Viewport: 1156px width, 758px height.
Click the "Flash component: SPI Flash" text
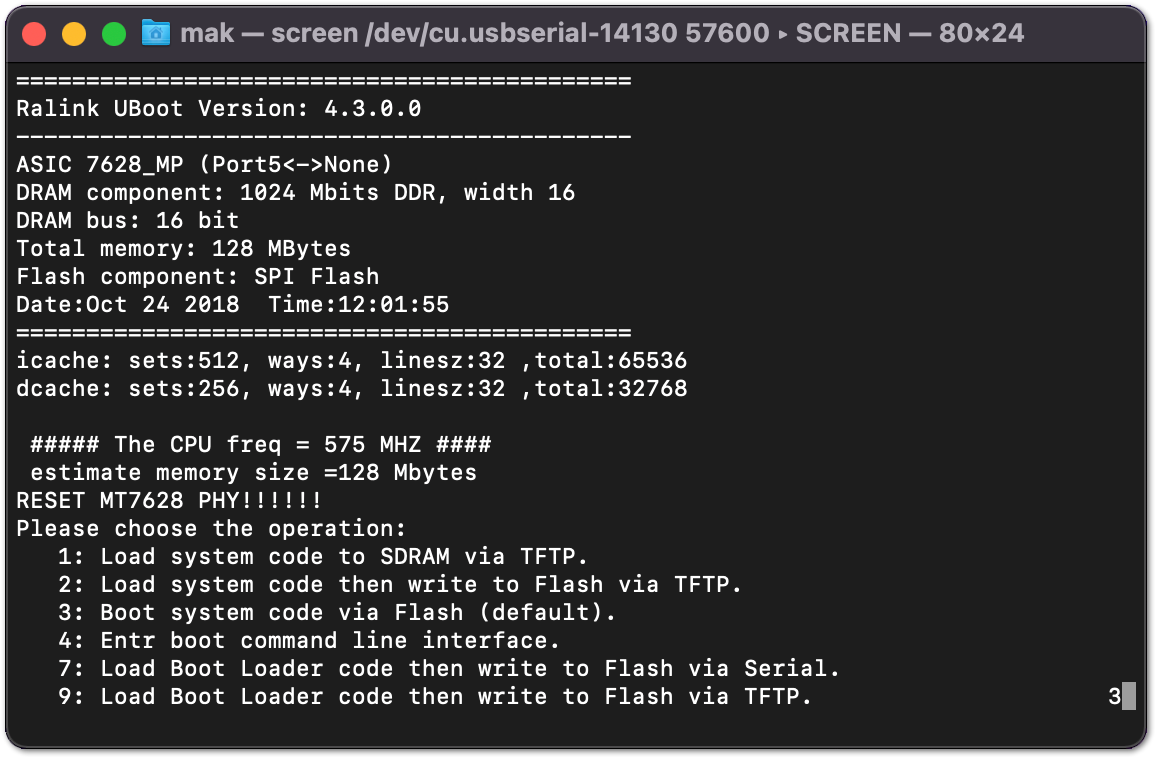pos(197,276)
